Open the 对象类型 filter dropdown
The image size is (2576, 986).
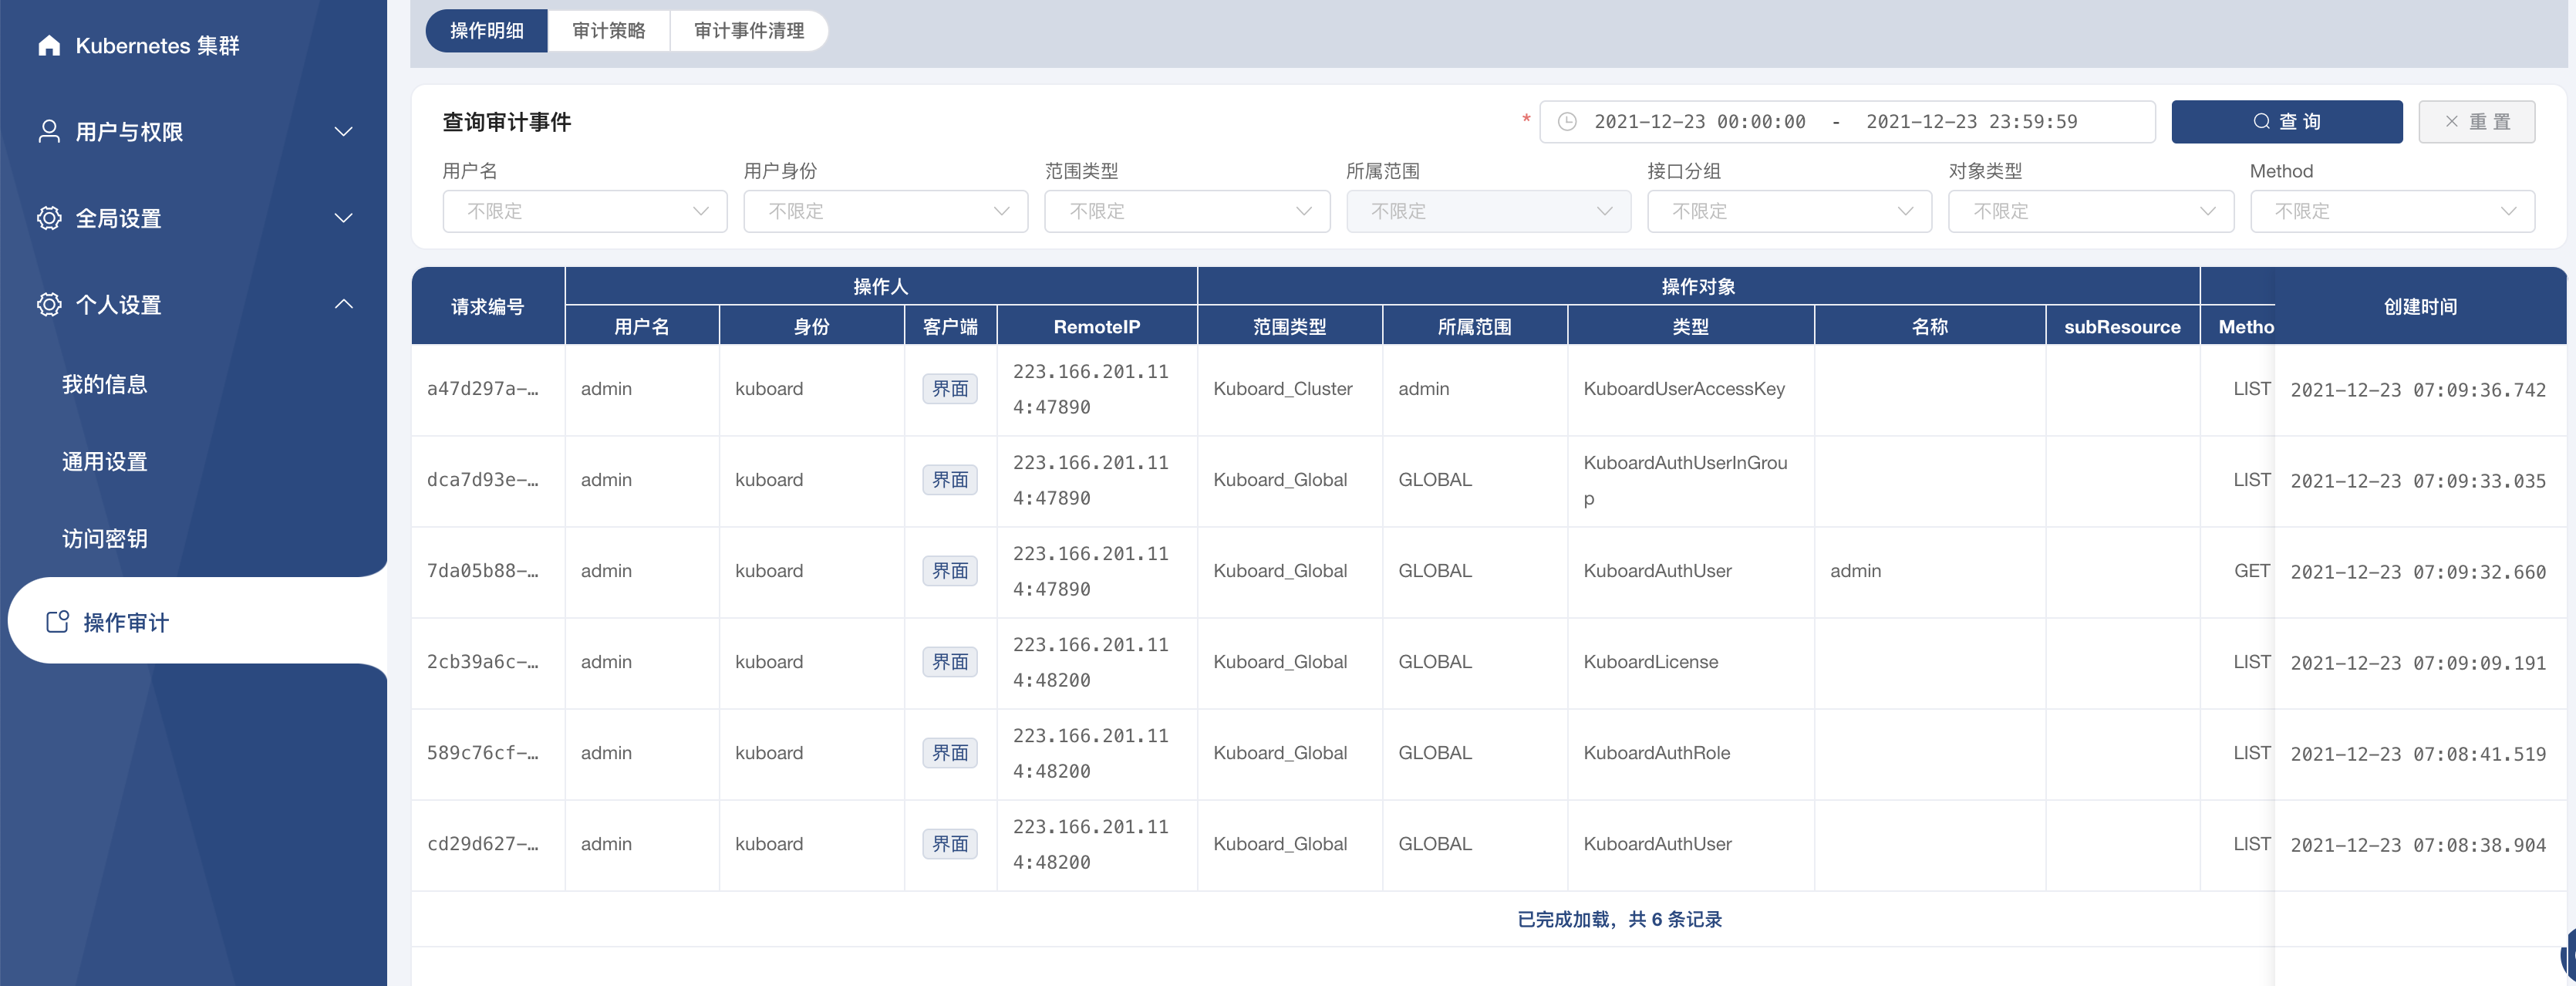pos(2091,211)
